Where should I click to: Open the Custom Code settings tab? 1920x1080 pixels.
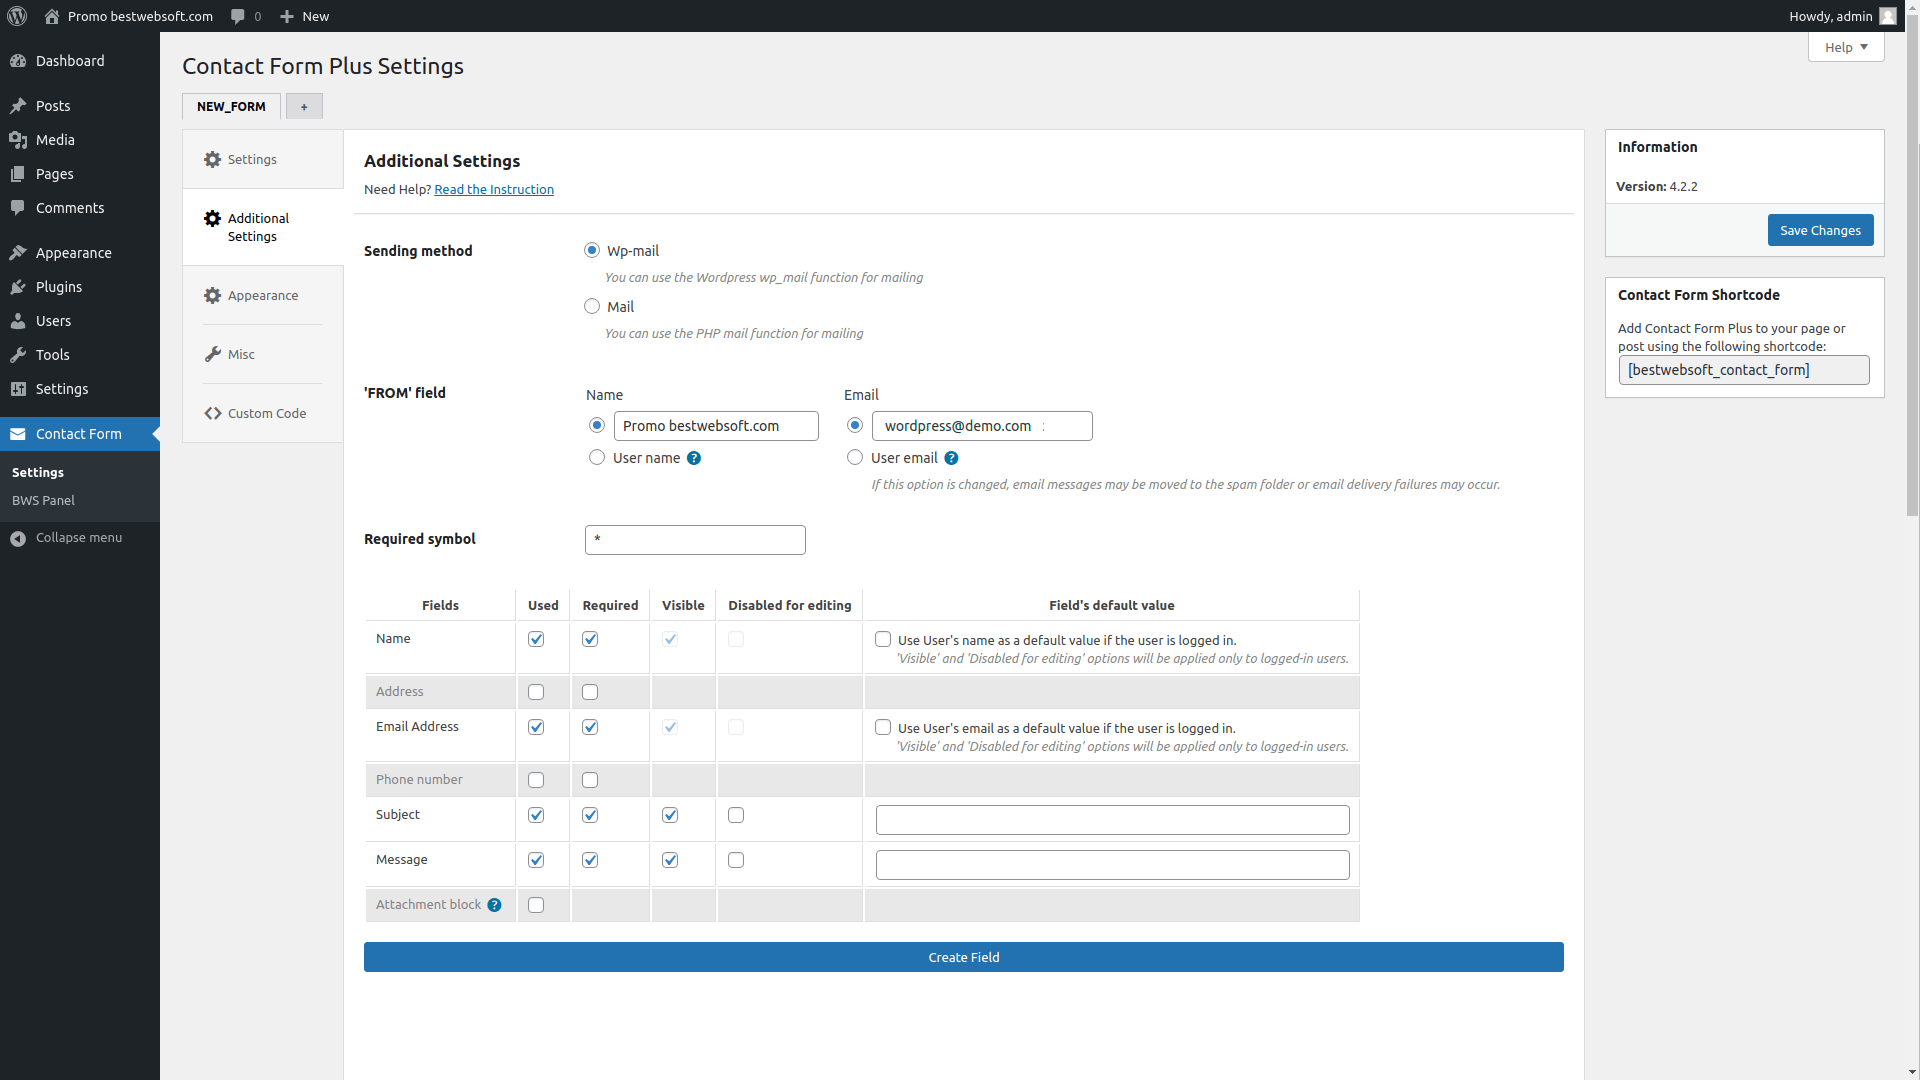(266, 413)
